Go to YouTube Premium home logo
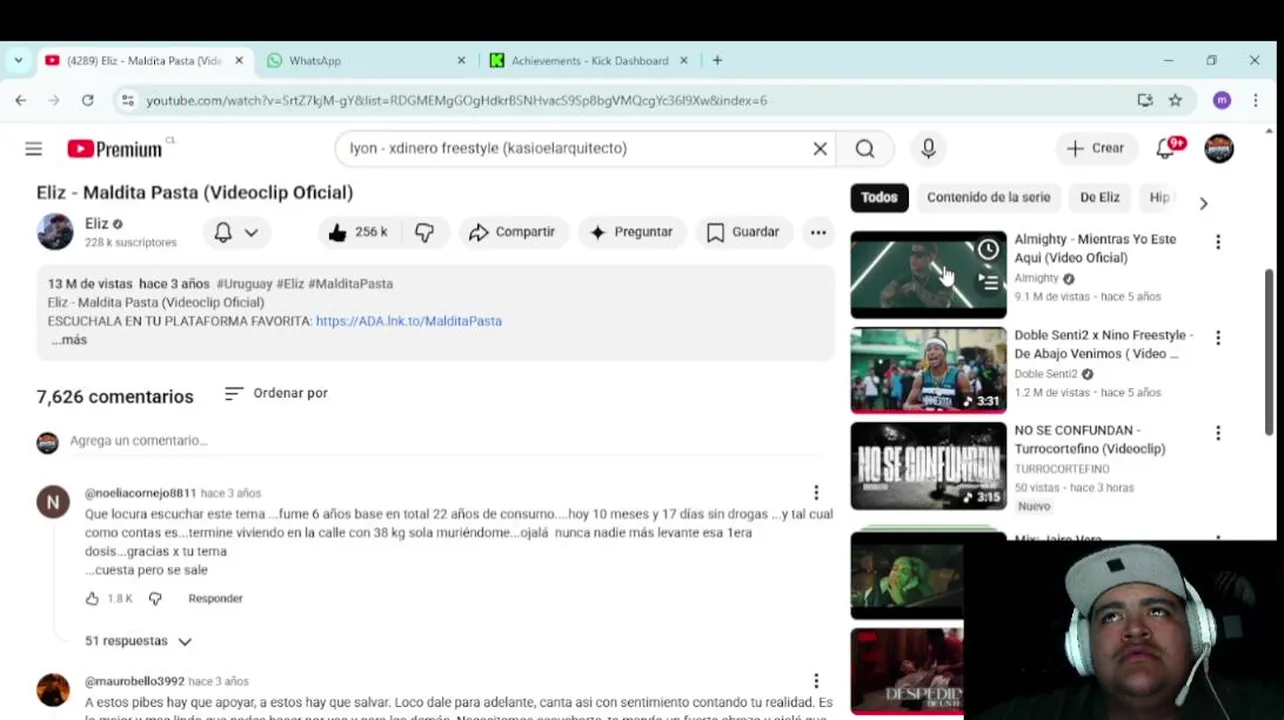Image resolution: width=1284 pixels, height=720 pixels. pos(115,149)
